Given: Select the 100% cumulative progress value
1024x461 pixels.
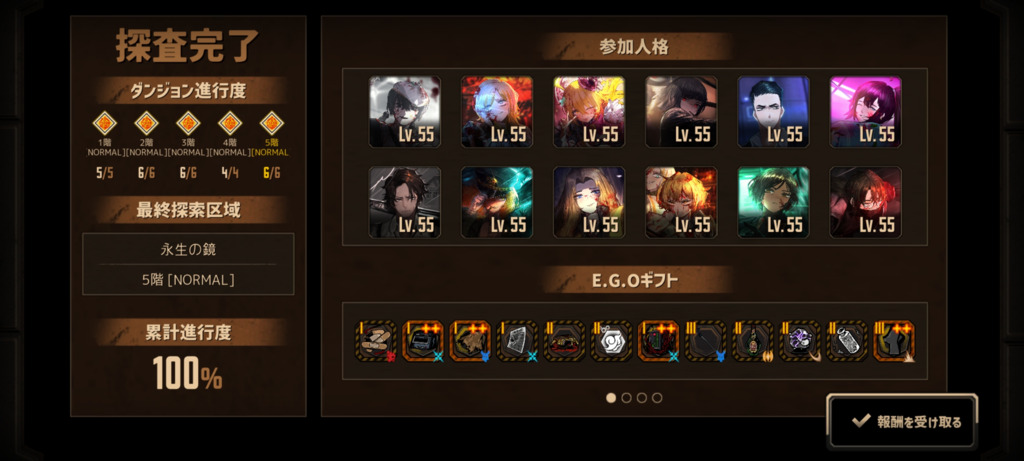Looking at the screenshot, I should click(x=187, y=374).
